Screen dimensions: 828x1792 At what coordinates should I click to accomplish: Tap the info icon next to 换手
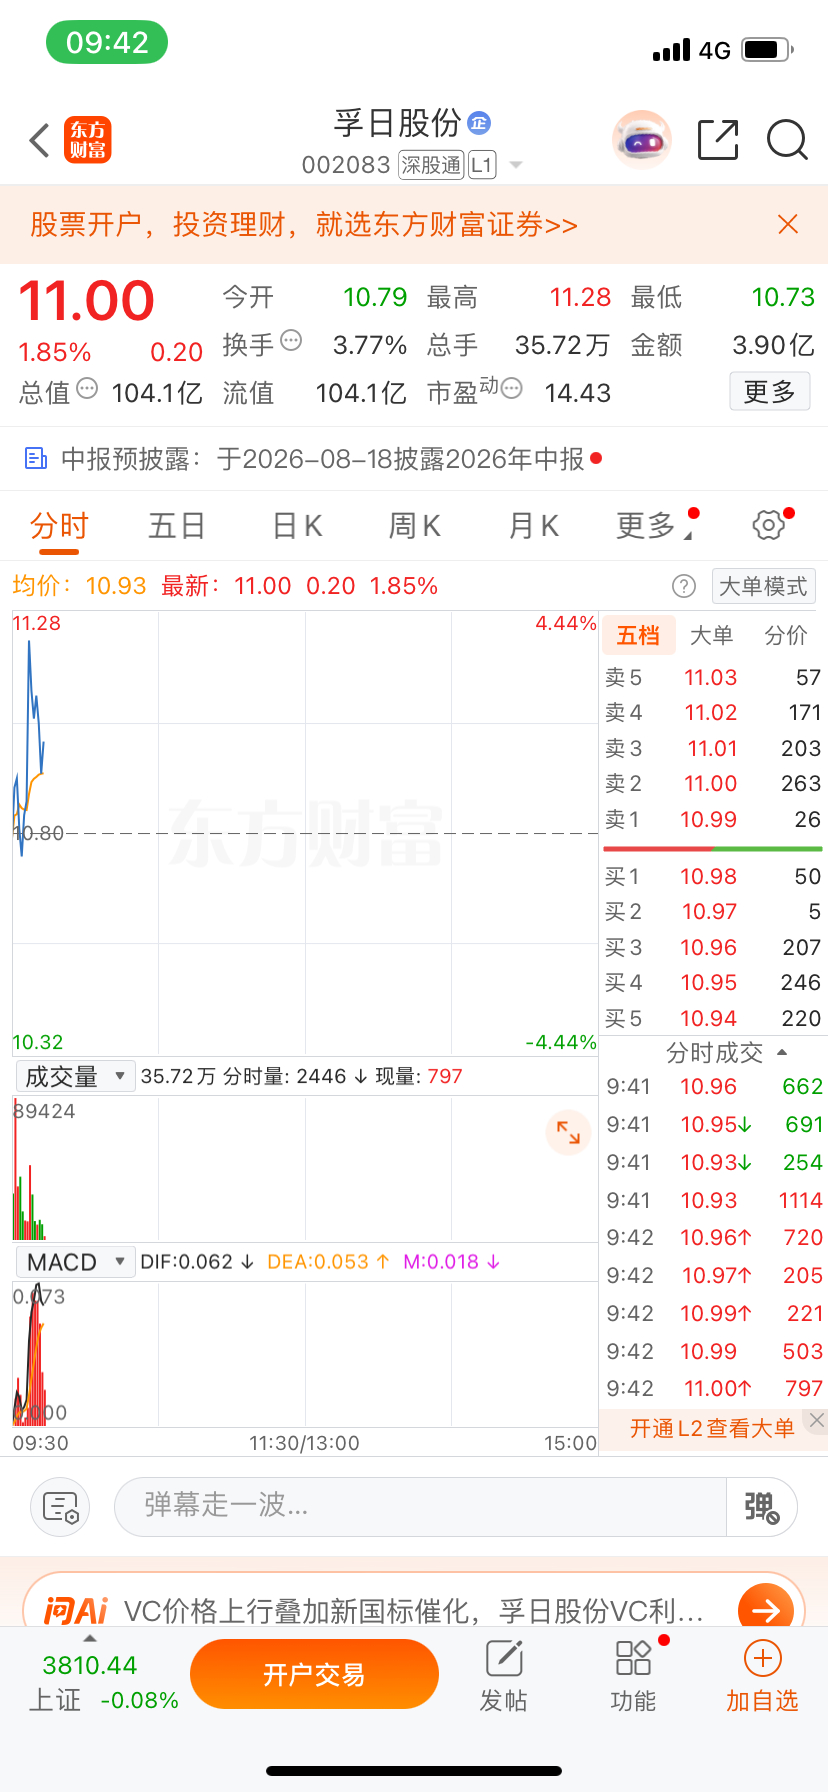291,340
